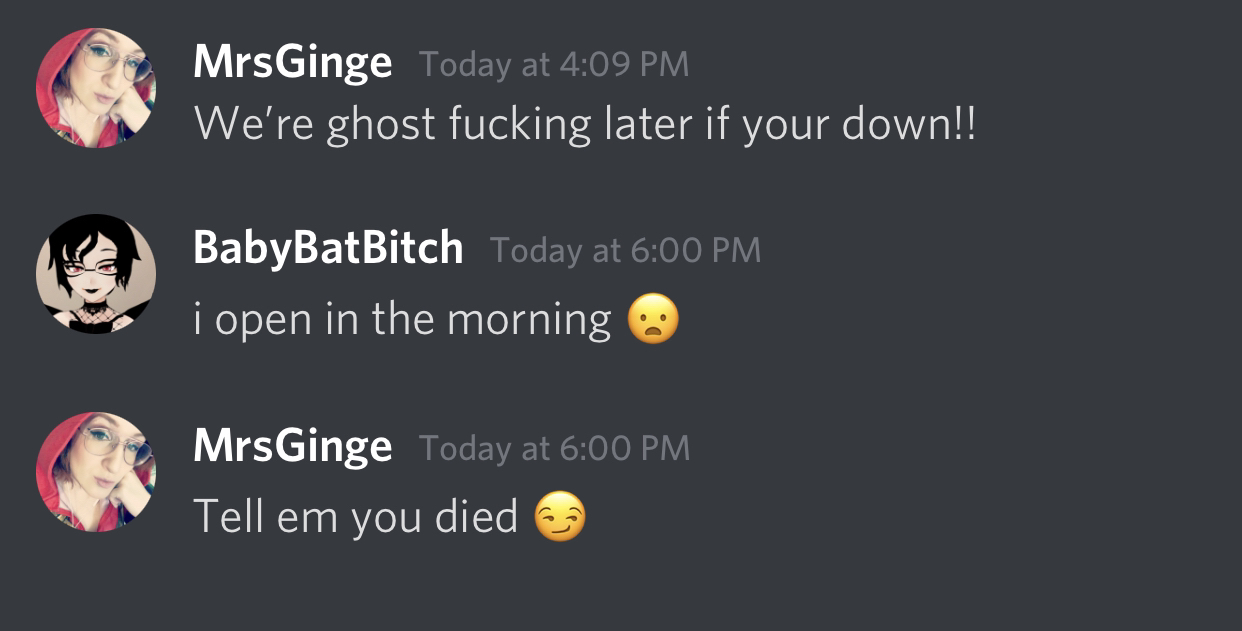Screen dimensions: 1242x631
Task: Click the "Today at 4:09 PM" timestamp
Action: click(554, 65)
